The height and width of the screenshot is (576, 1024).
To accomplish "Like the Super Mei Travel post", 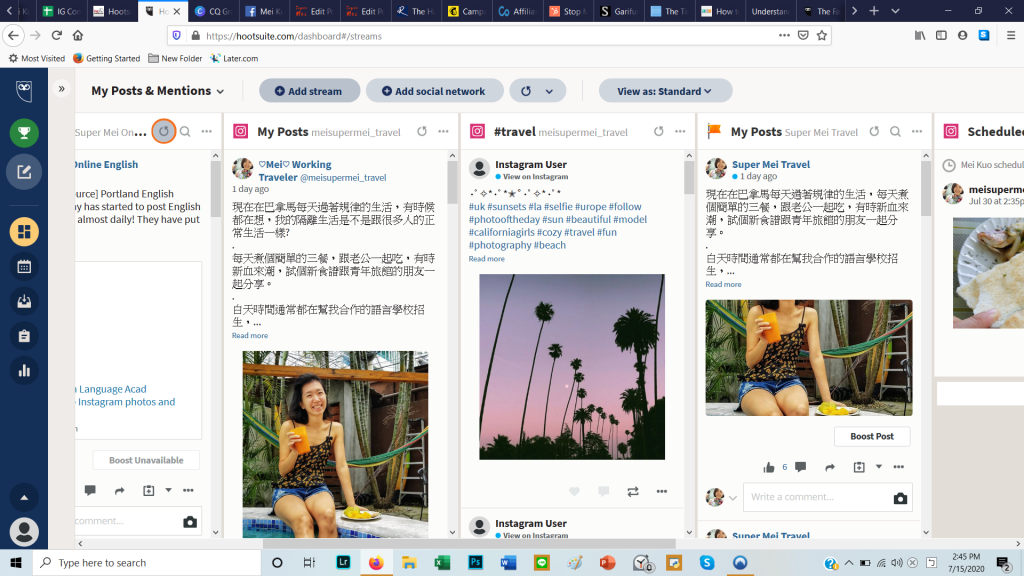I will point(769,467).
